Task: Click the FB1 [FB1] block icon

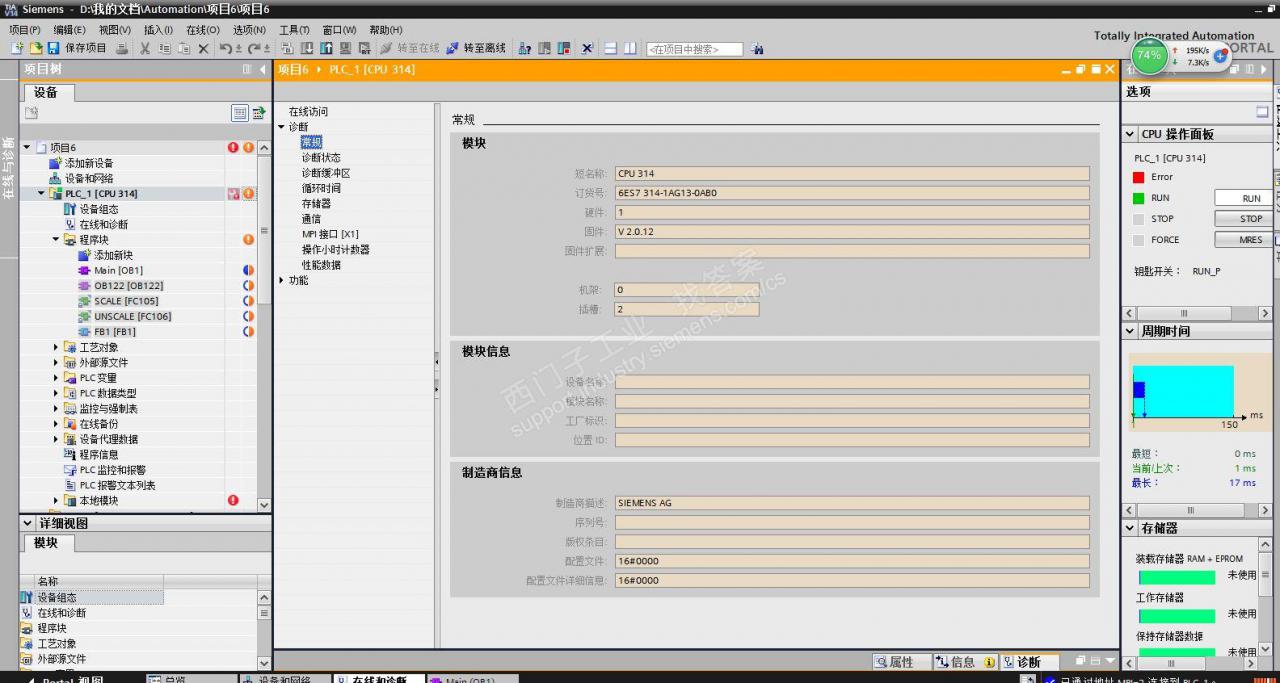Action: pyautogui.click(x=84, y=332)
